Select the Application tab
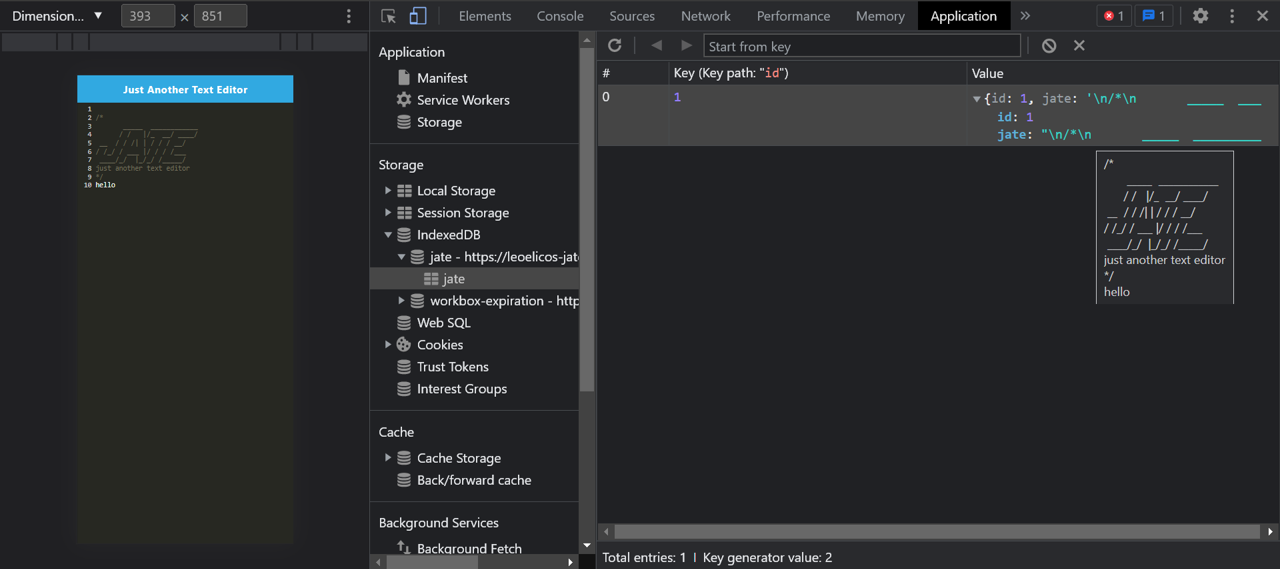Viewport: 1280px width, 569px height. pos(964,16)
